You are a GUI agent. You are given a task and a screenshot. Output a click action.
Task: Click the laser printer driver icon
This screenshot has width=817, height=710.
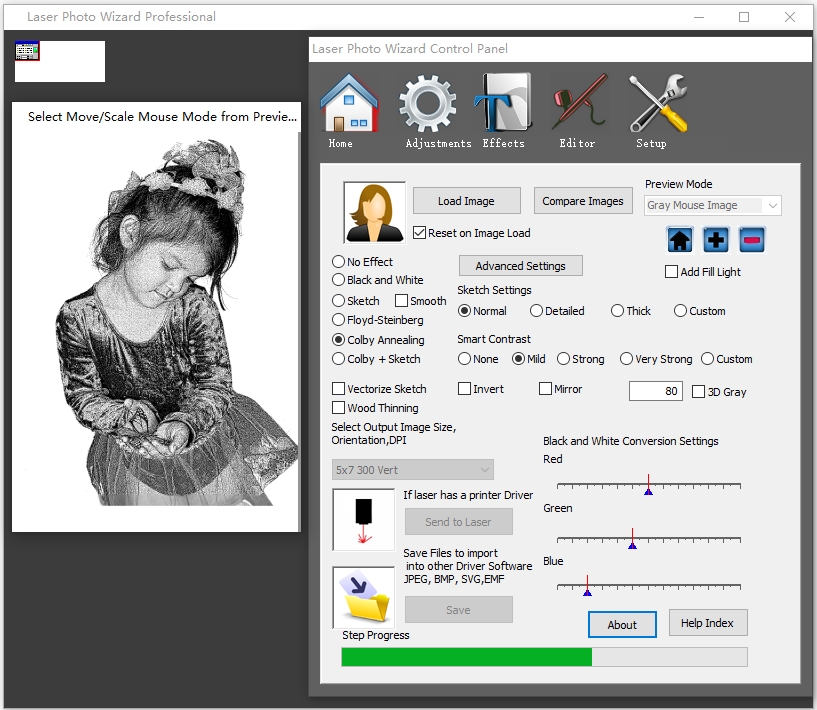[363, 519]
